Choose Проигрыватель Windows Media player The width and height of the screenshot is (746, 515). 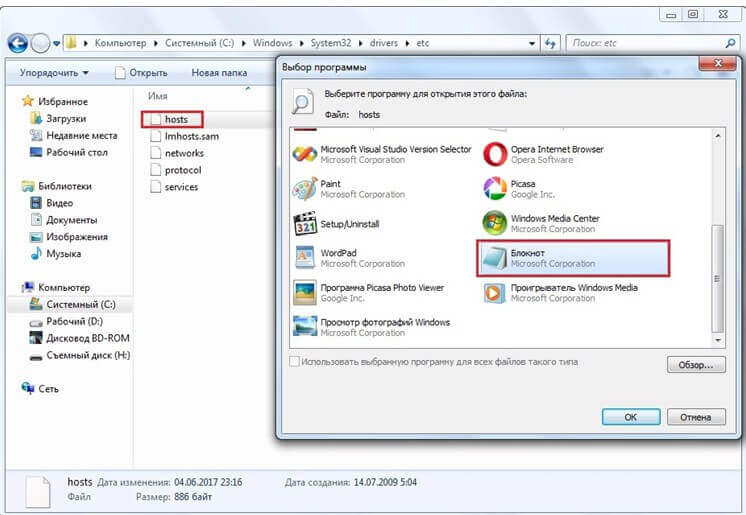click(495, 292)
